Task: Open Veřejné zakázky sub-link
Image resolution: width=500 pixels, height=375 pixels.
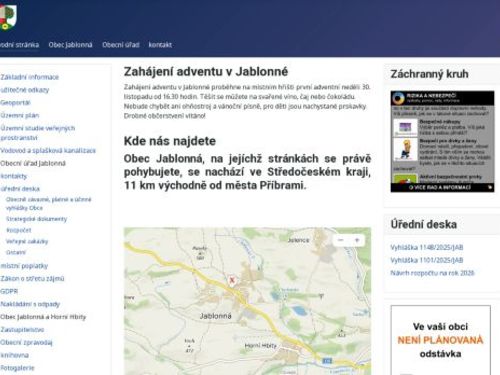Action: click(27, 241)
